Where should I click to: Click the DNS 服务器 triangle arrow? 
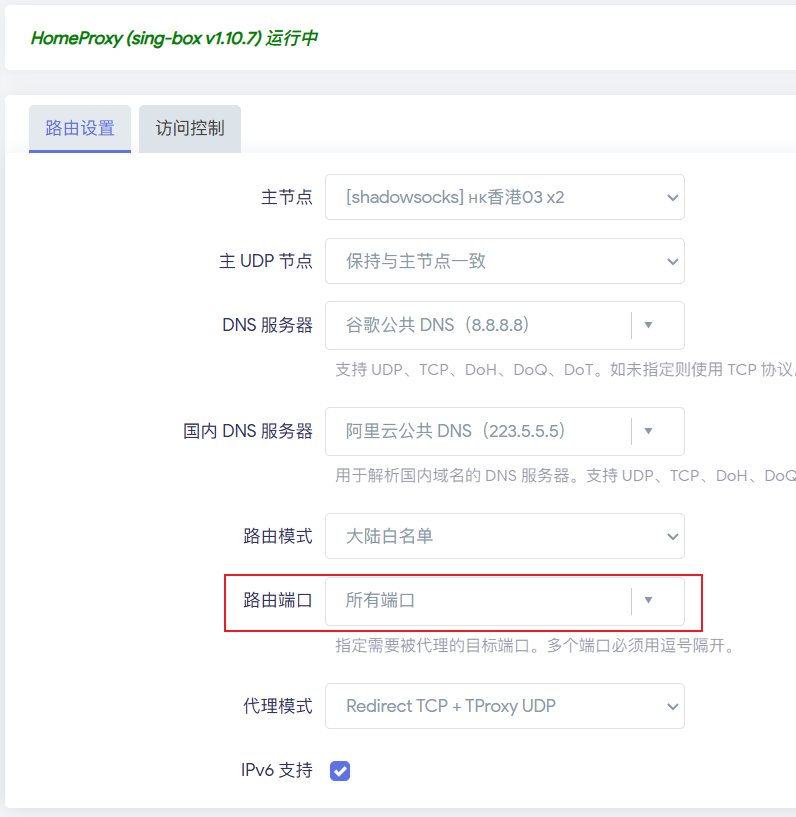click(648, 325)
